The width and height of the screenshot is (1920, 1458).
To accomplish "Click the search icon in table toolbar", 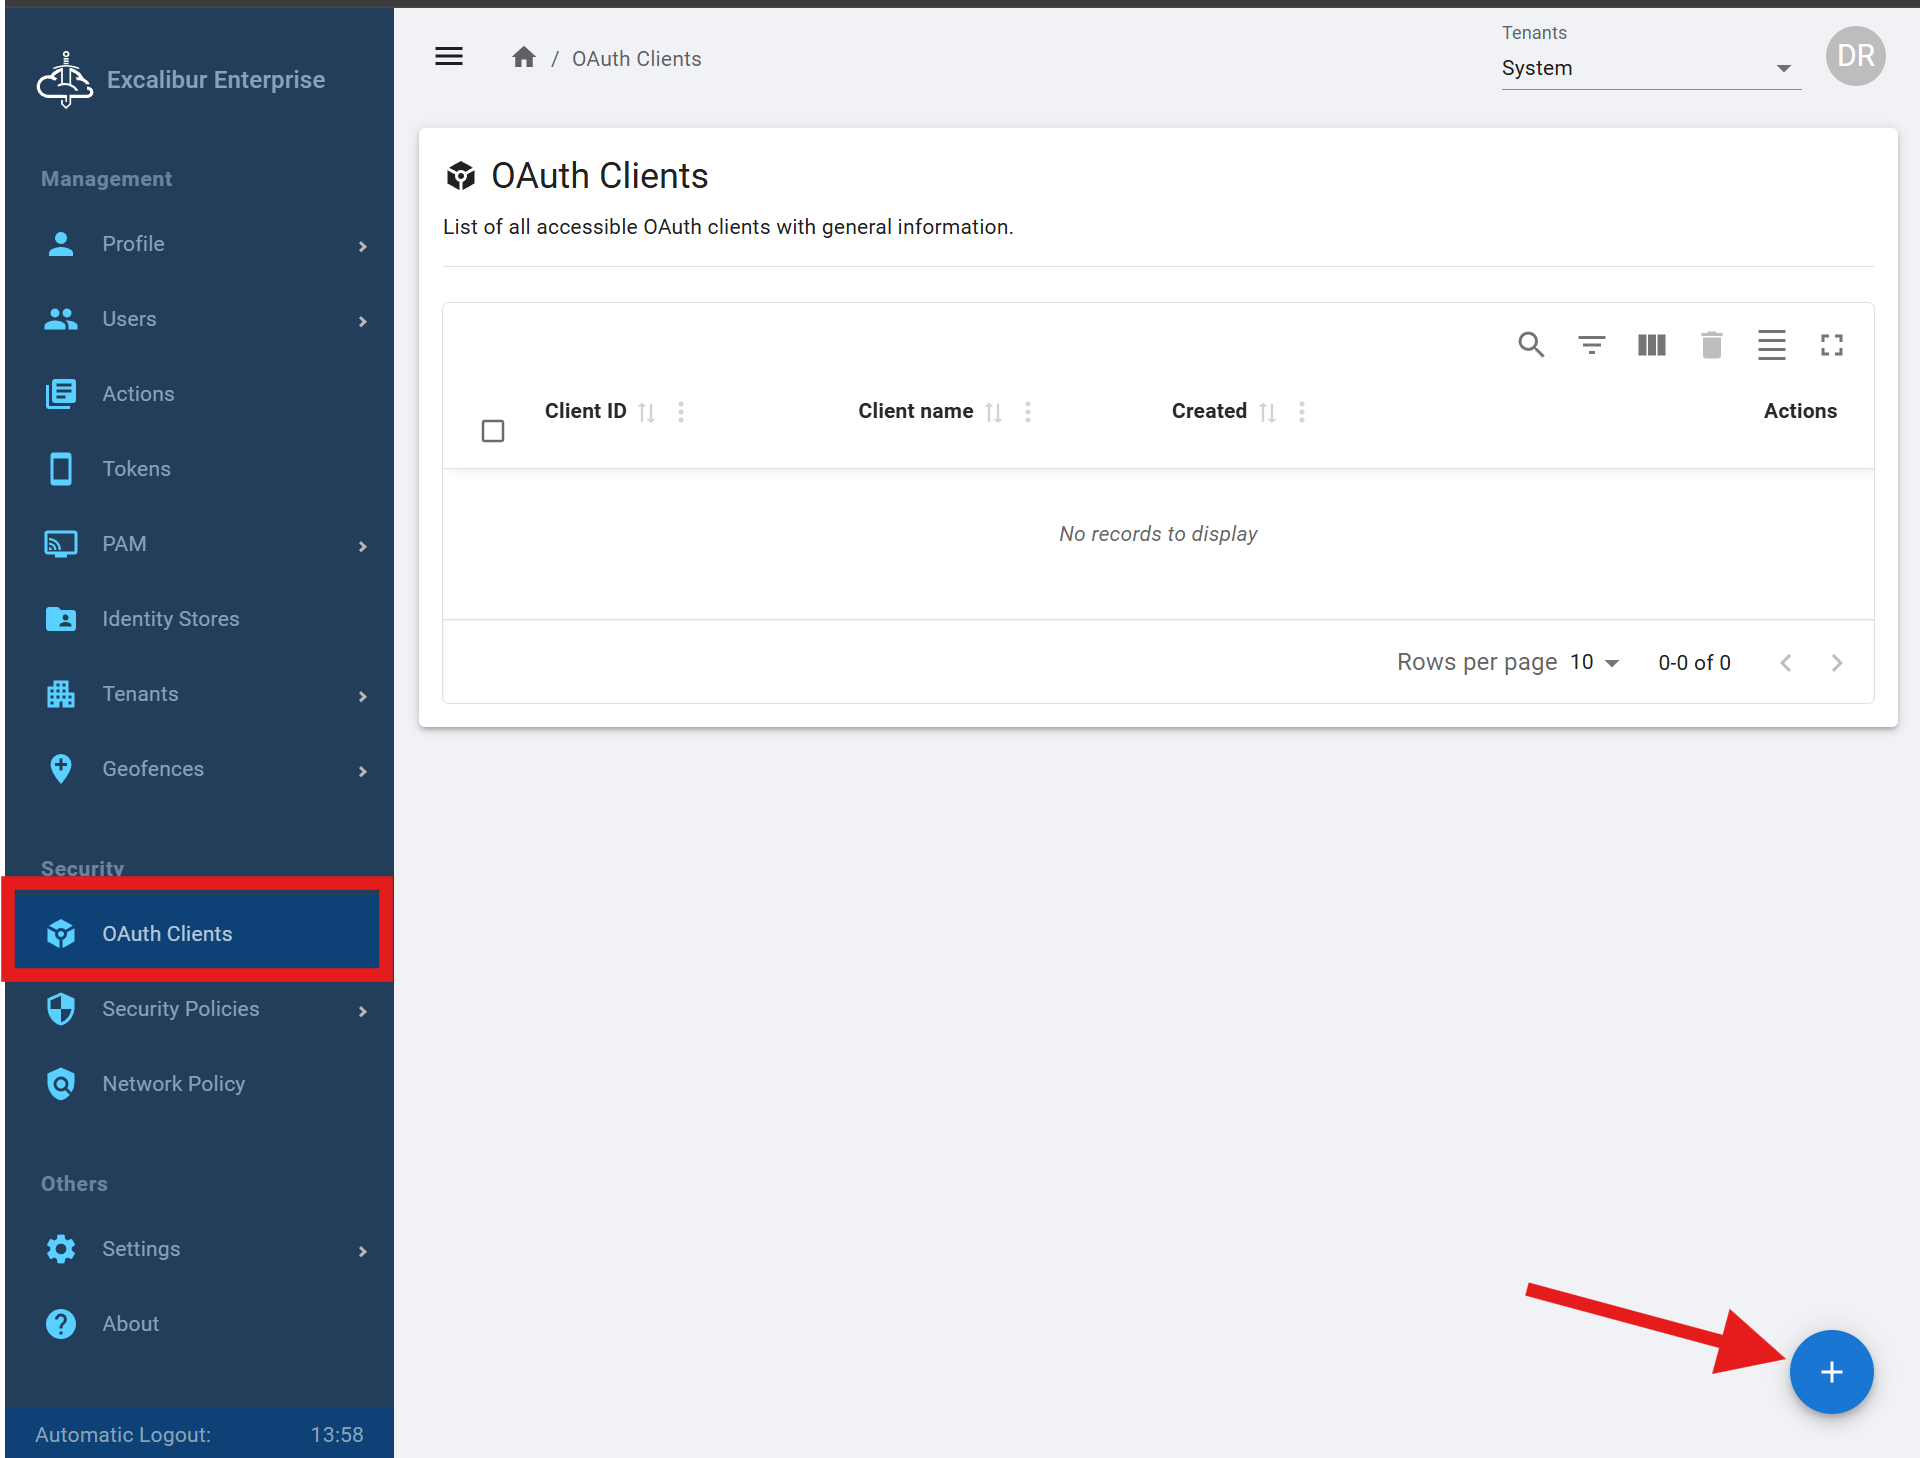I will (x=1531, y=345).
